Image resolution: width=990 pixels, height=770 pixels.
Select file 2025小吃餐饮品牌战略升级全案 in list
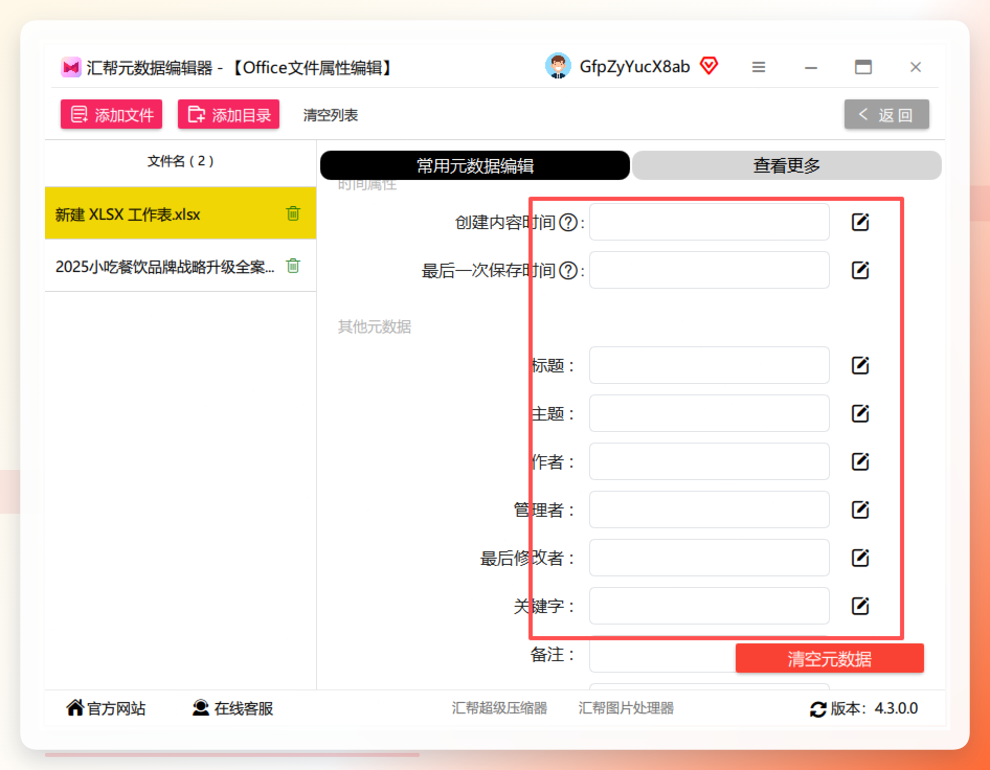click(181, 266)
